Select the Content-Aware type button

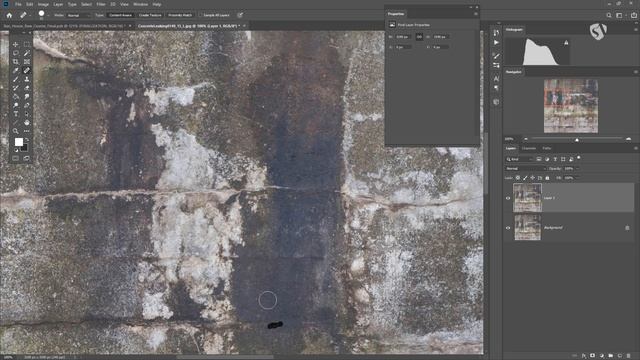point(120,15)
